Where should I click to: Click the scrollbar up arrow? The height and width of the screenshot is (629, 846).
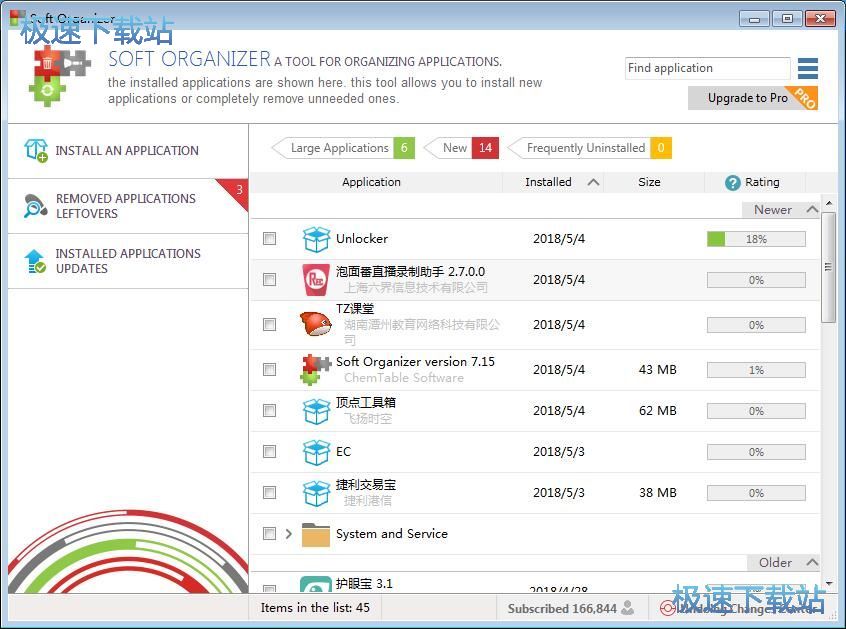[x=829, y=203]
